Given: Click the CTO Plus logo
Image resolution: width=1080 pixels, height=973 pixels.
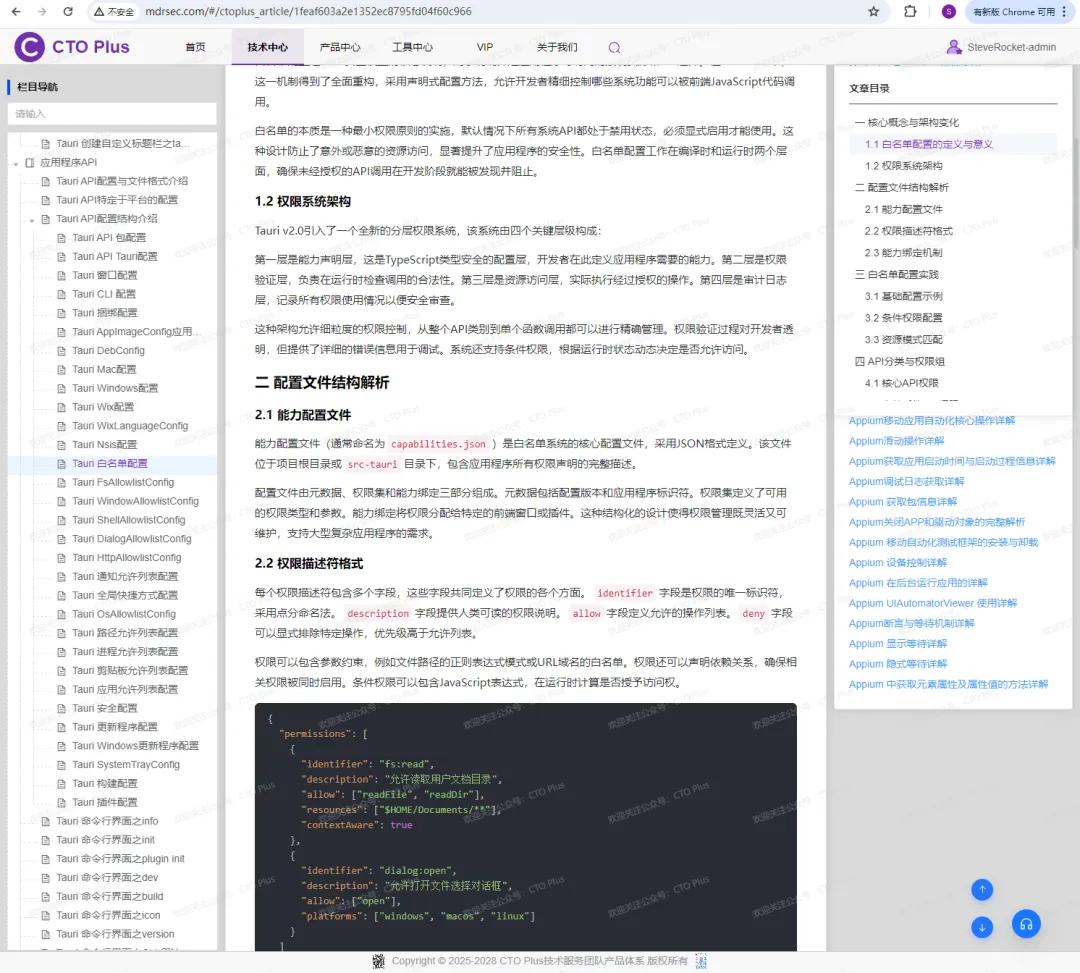Looking at the screenshot, I should pyautogui.click(x=72, y=47).
